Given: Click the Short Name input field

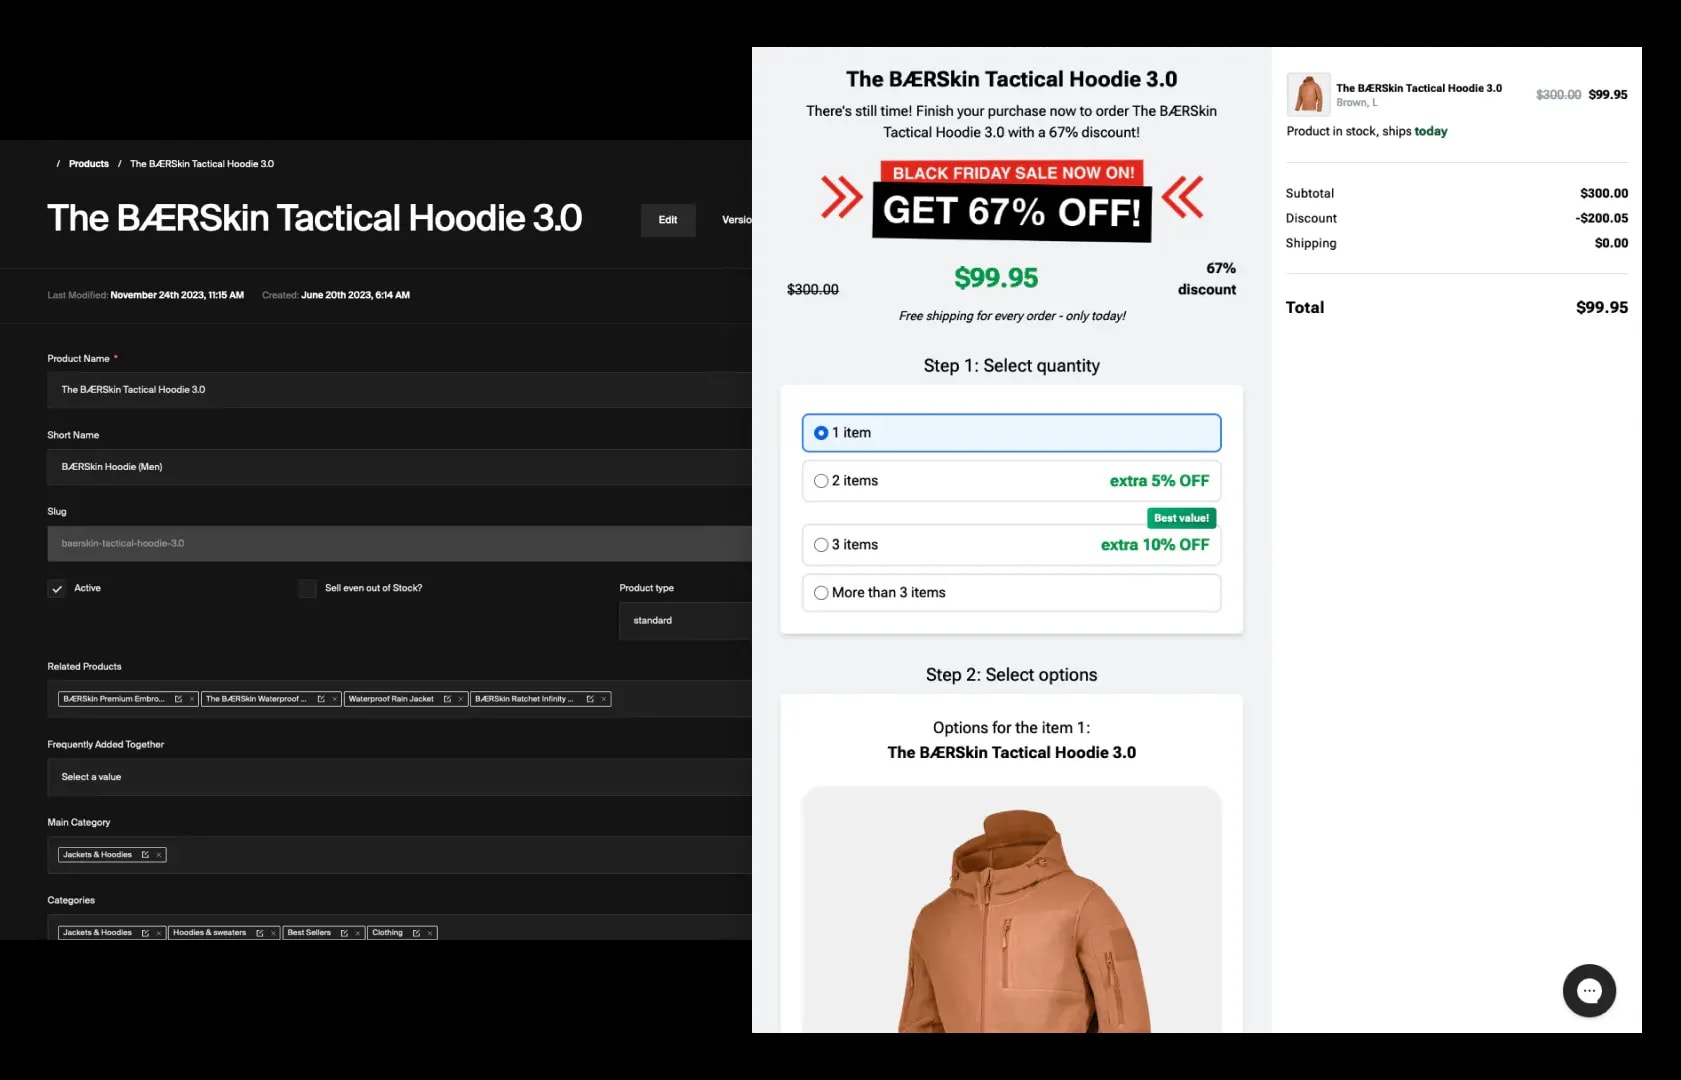Looking at the screenshot, I should 399,467.
